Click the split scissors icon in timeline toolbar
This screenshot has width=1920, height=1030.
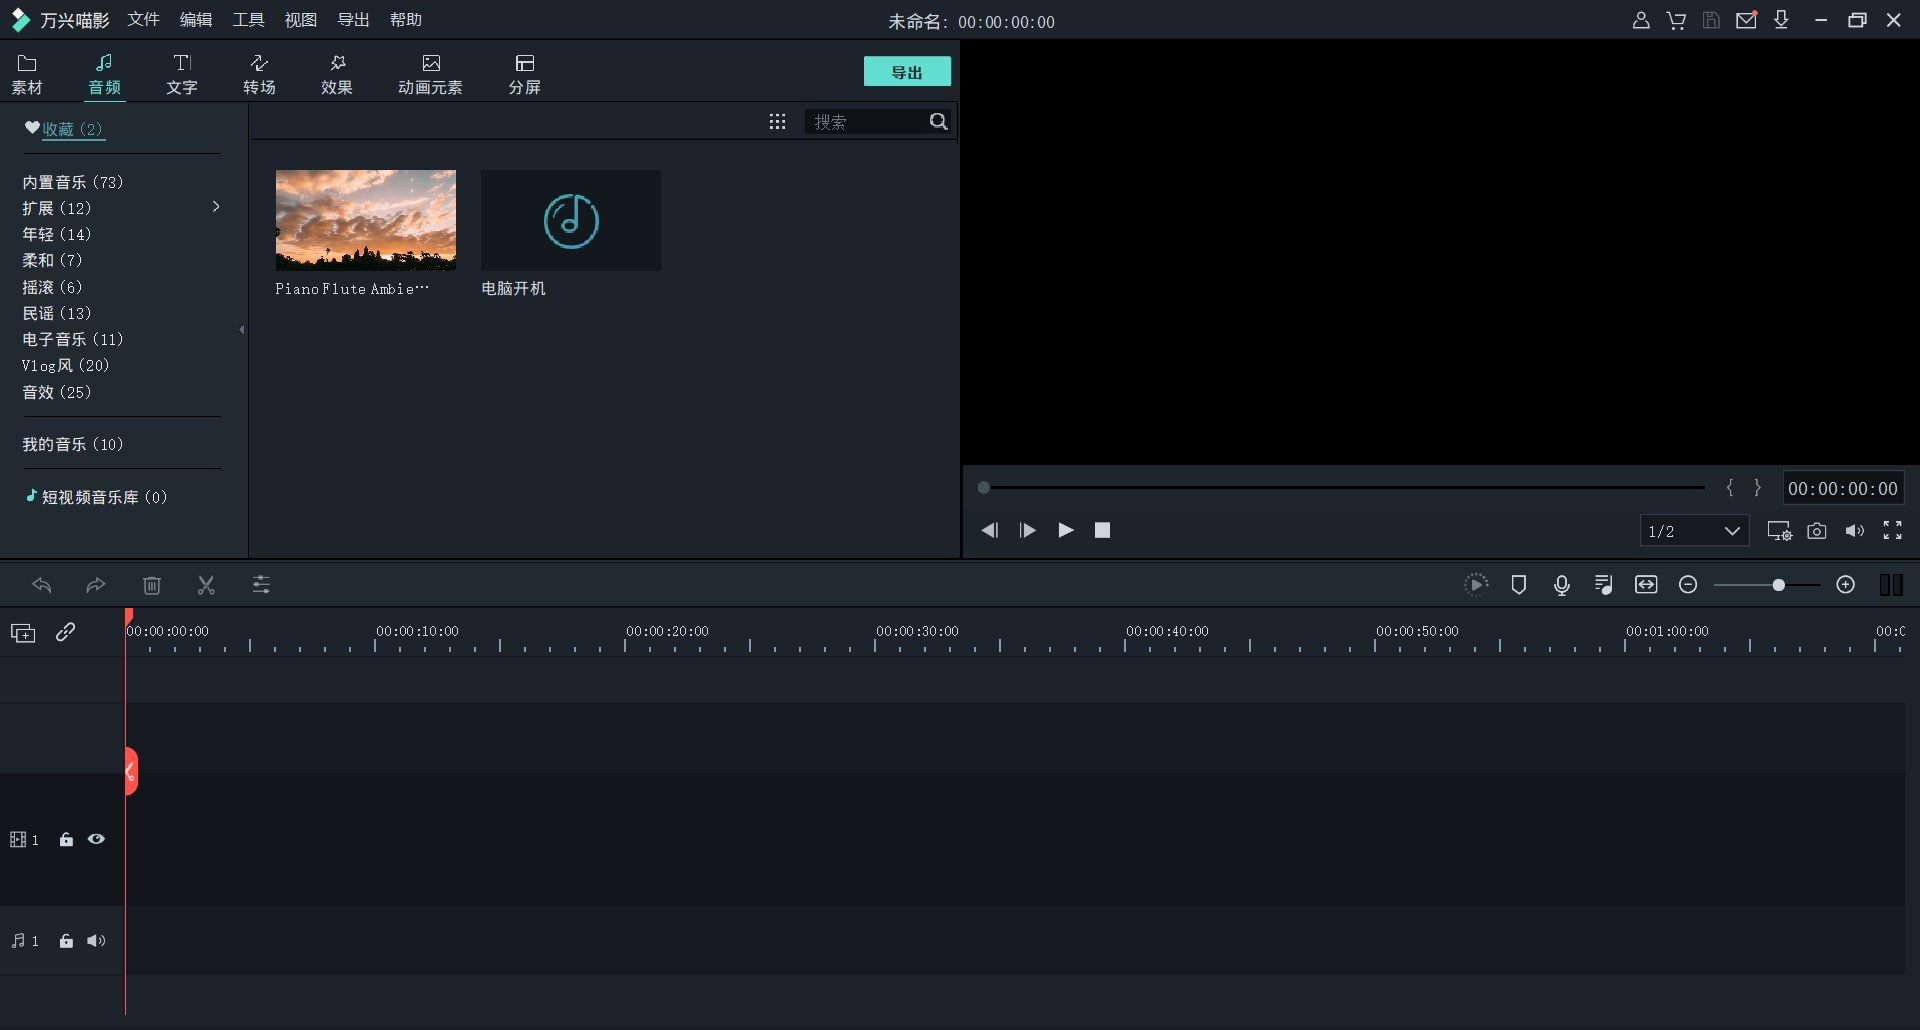[x=206, y=585]
